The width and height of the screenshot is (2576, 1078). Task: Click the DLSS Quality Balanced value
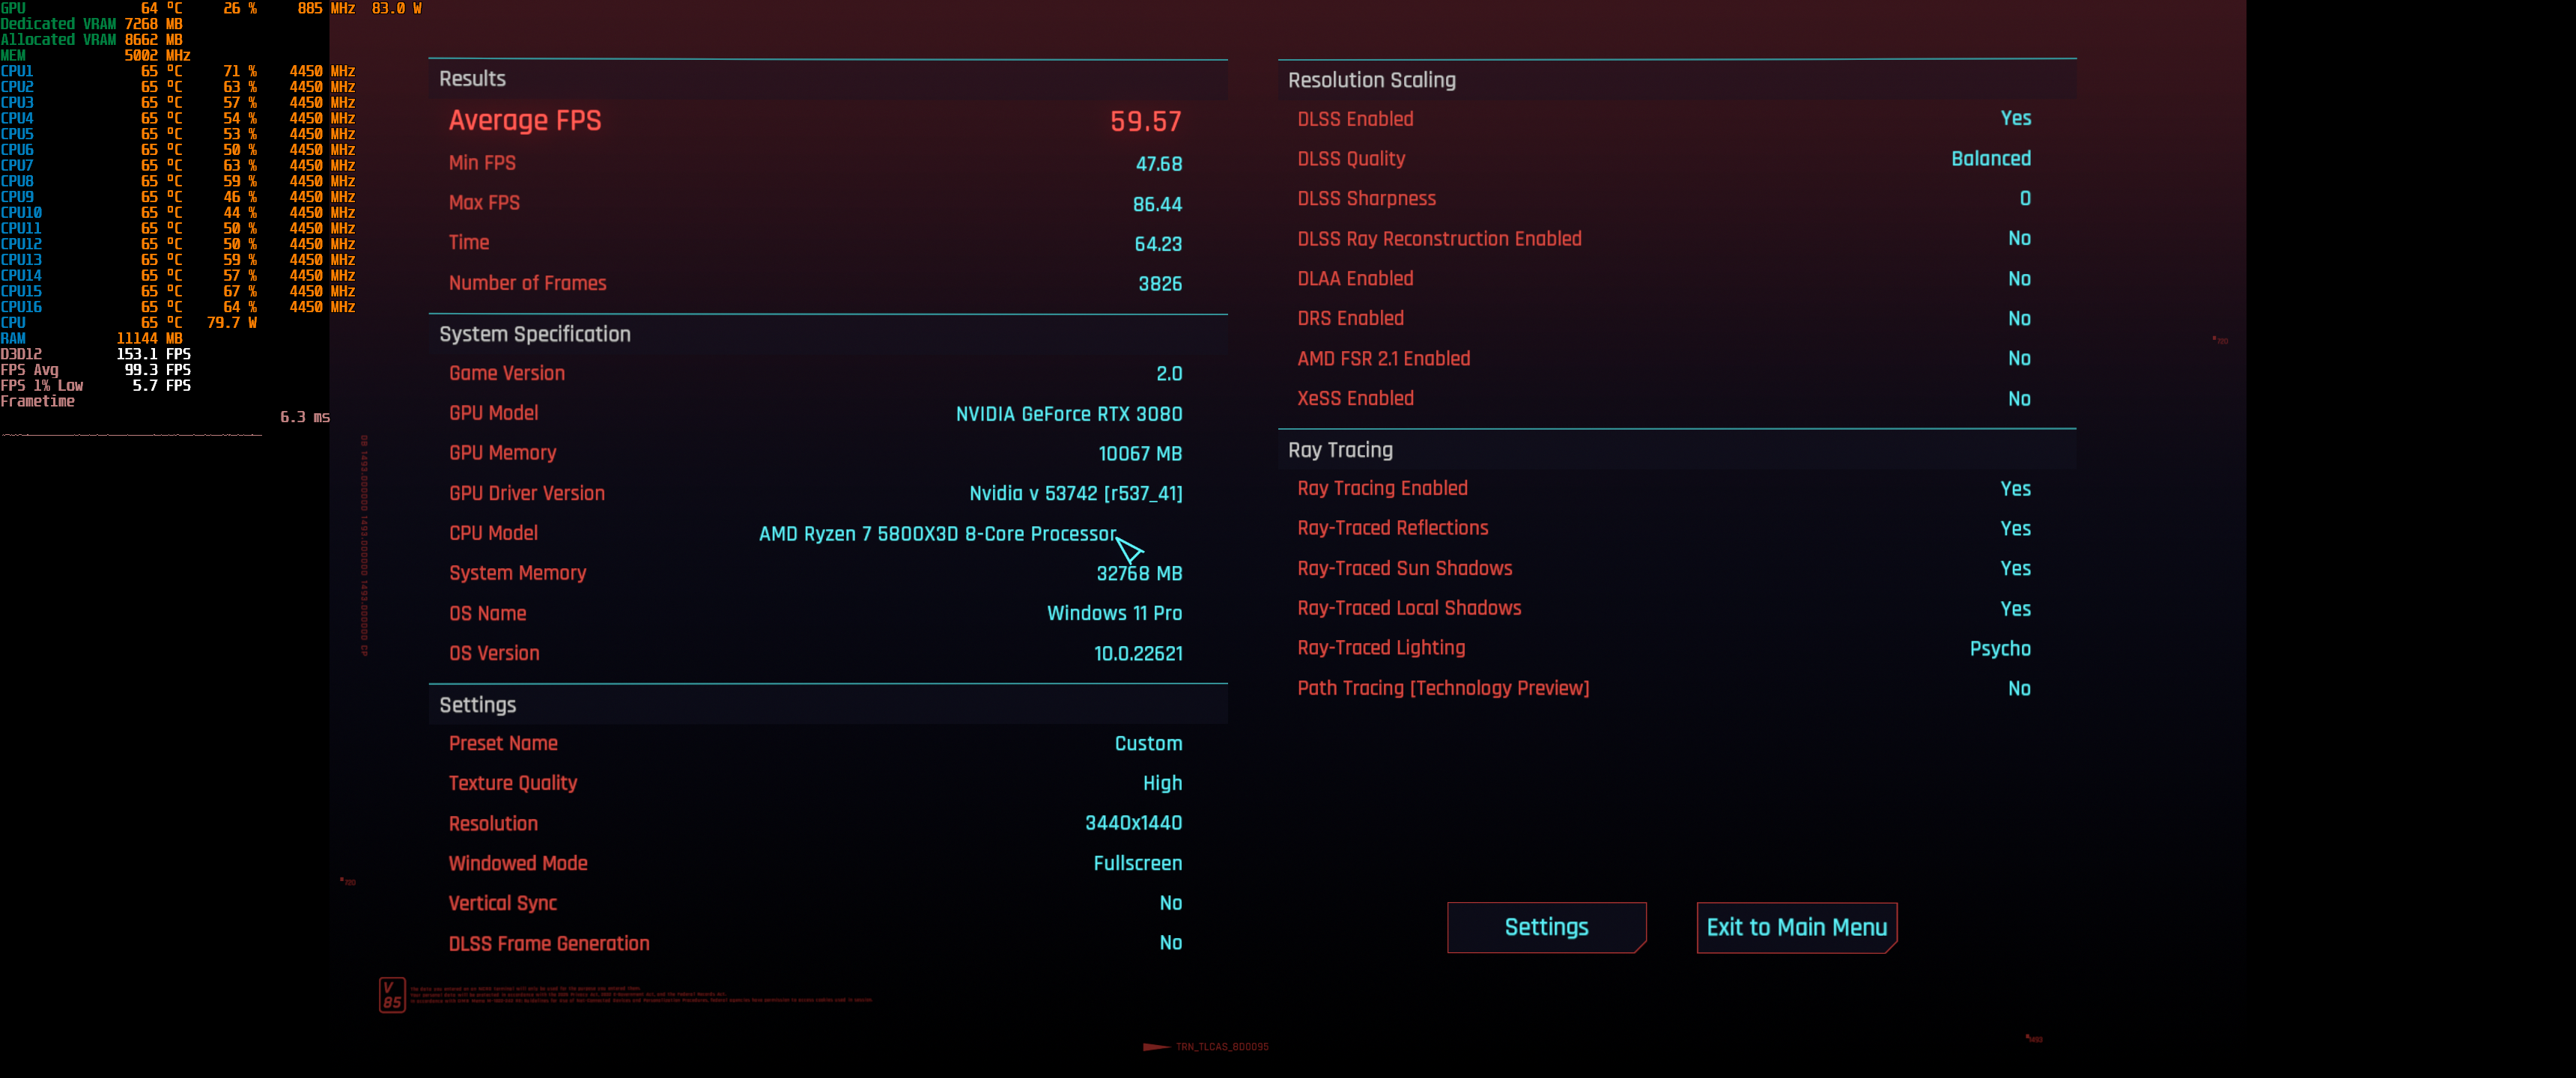coord(1990,158)
